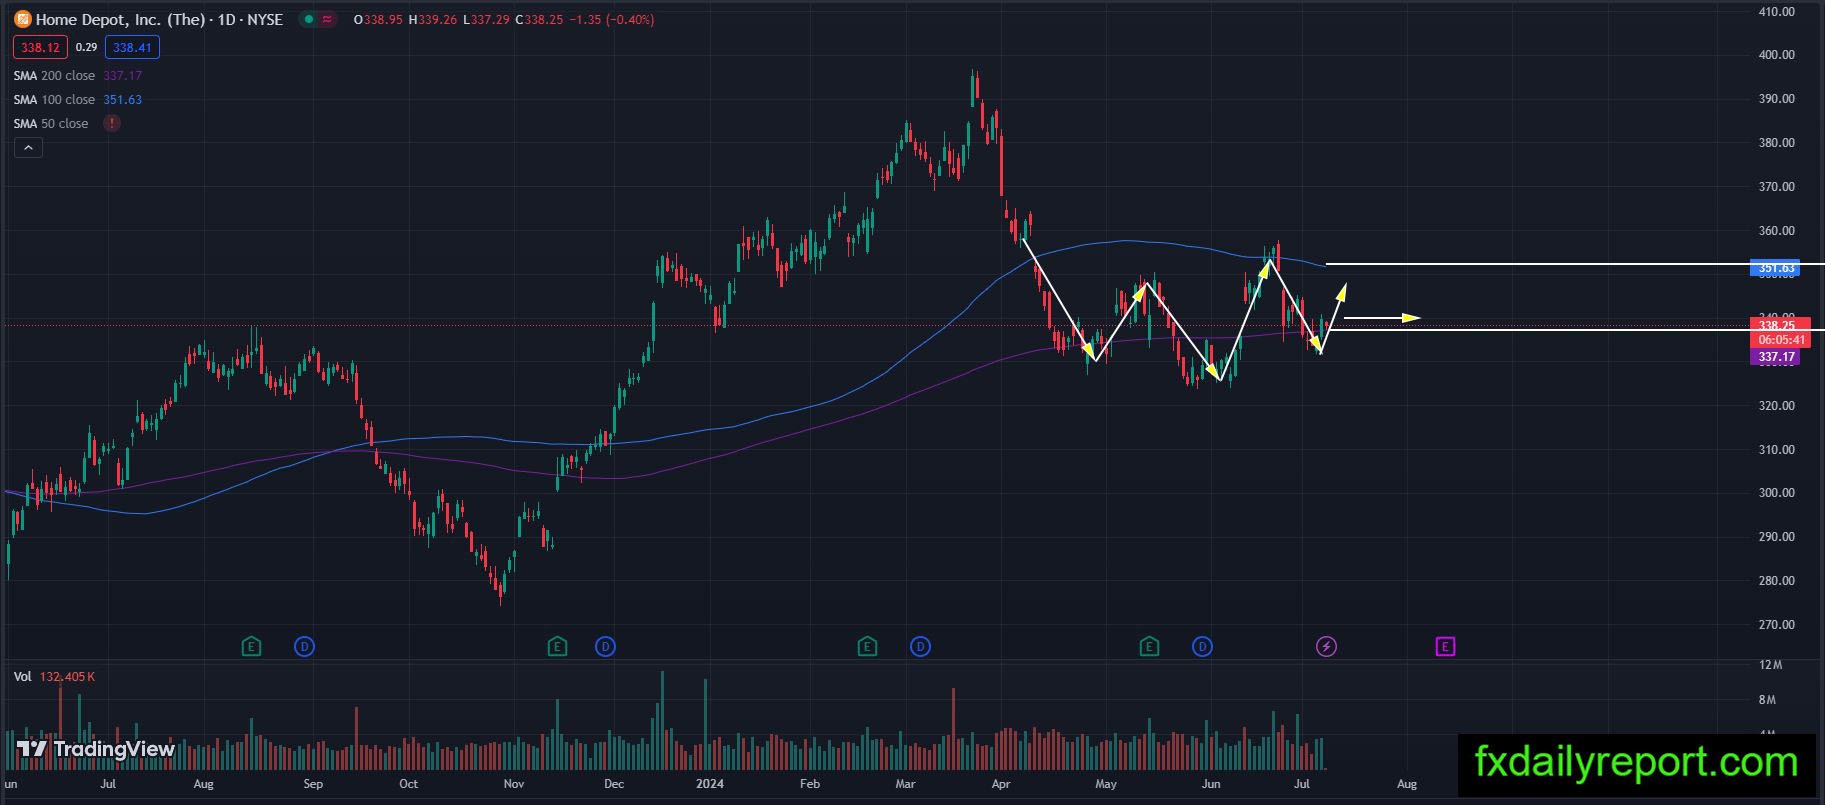
Task: Click the Oct label on time axis
Action: pyautogui.click(x=408, y=784)
